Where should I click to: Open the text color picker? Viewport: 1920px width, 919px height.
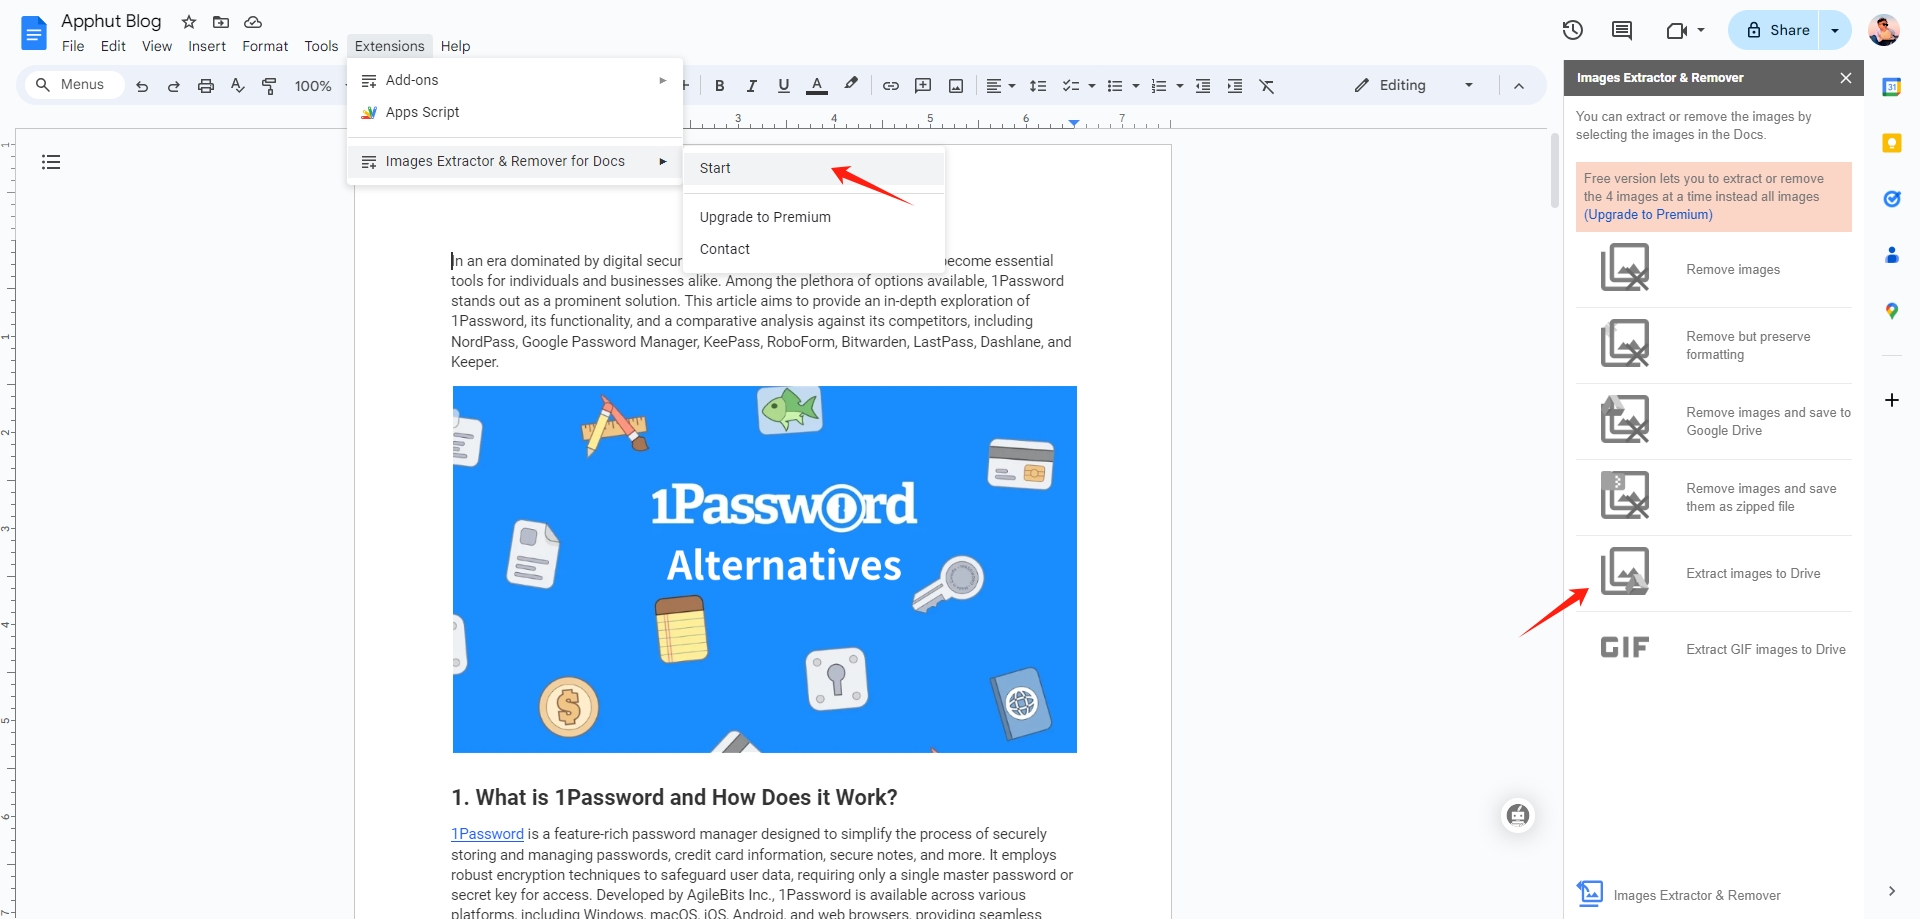(x=817, y=86)
